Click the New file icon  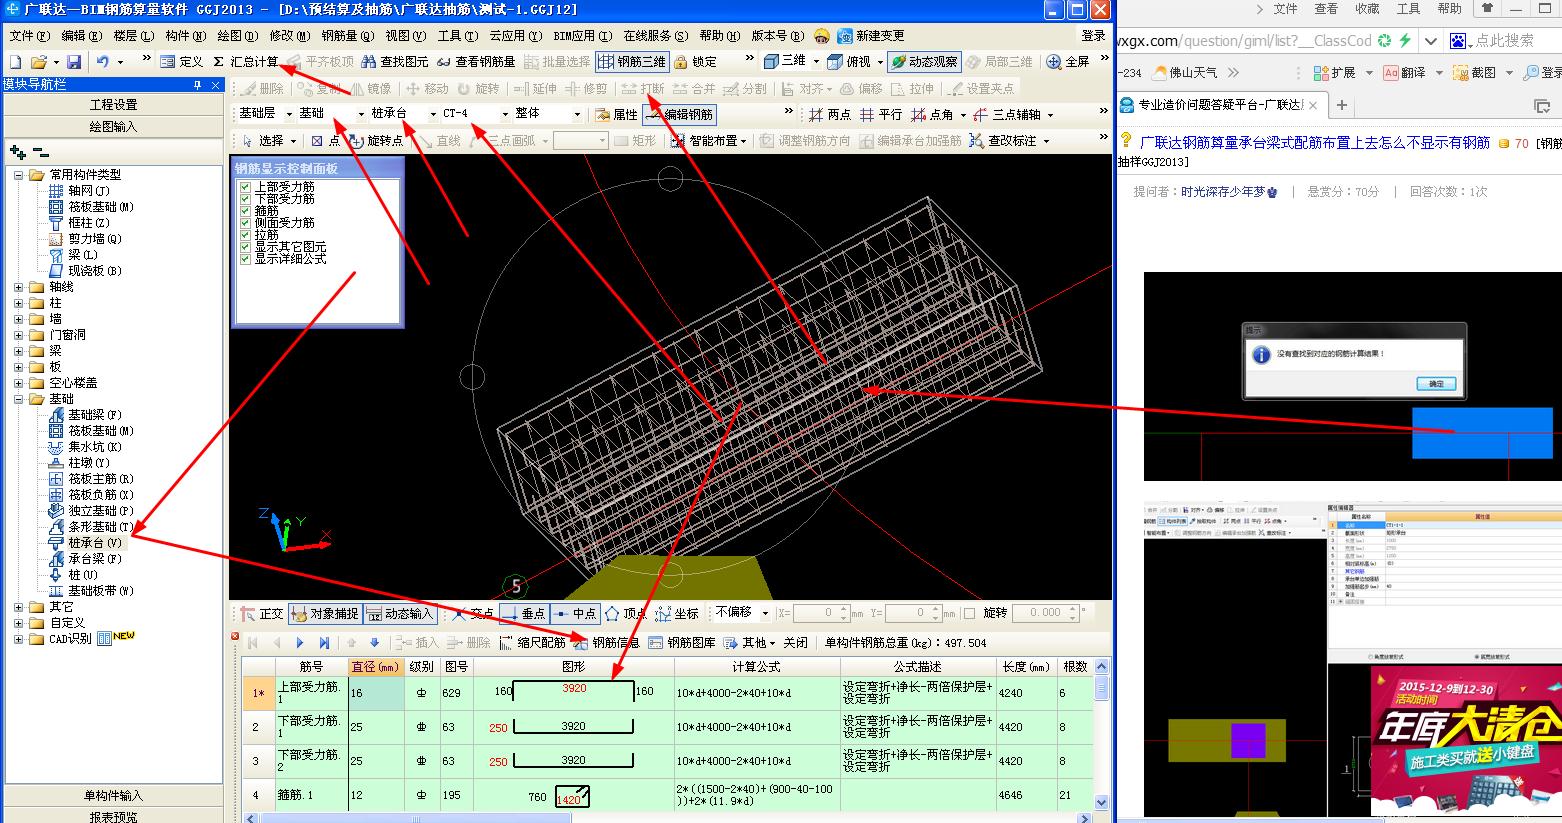pyautogui.click(x=14, y=62)
